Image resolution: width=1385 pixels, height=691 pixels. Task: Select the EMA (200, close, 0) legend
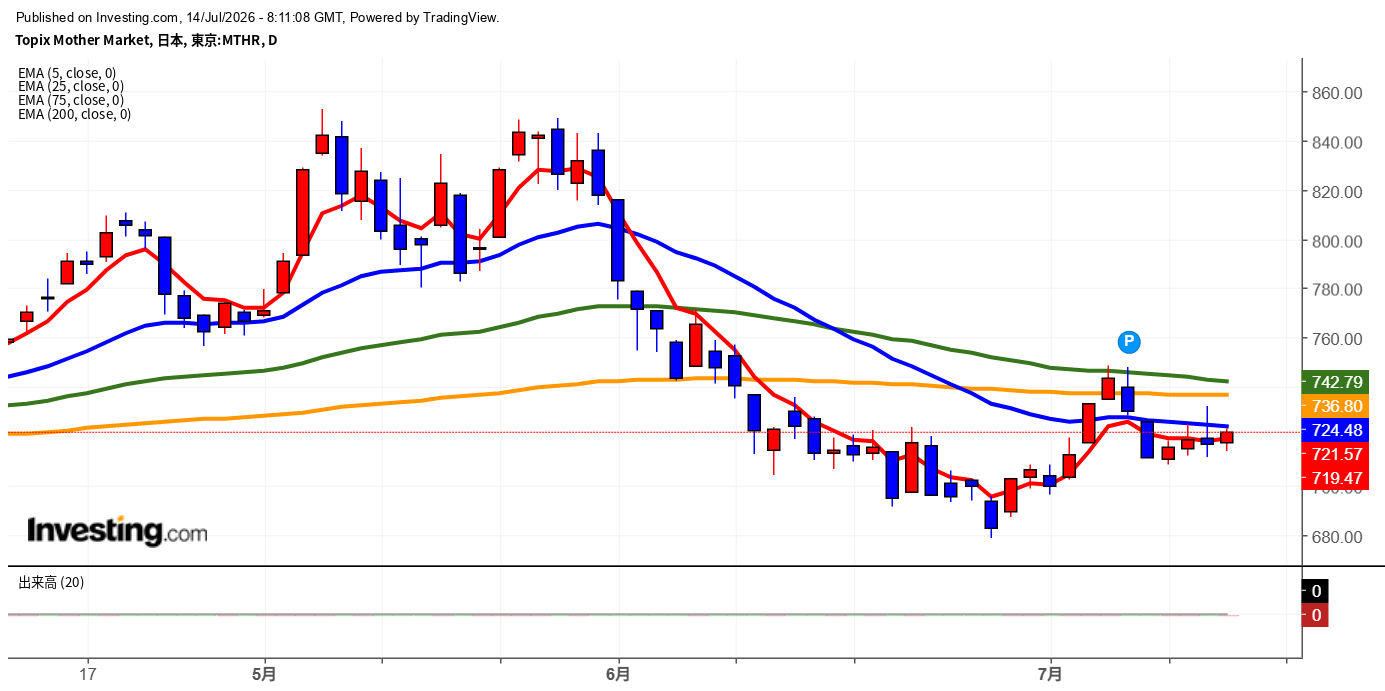[74, 114]
